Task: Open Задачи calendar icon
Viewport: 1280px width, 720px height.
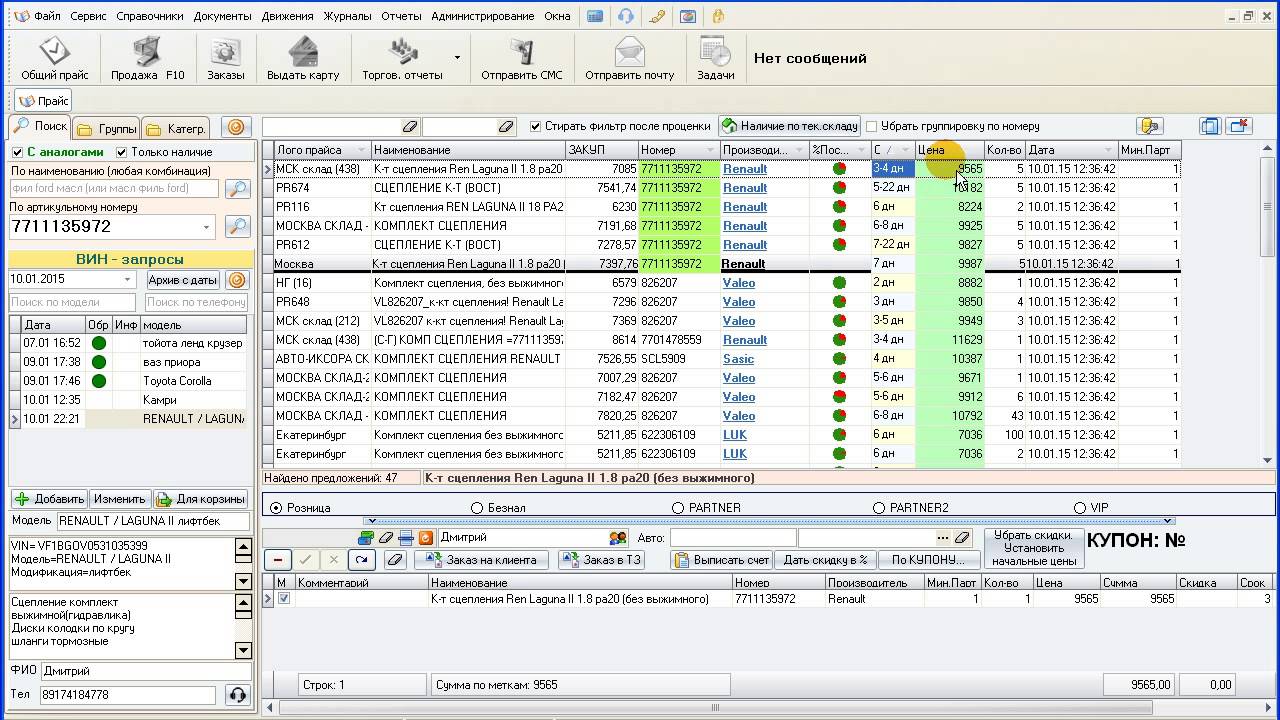Action: [x=716, y=59]
